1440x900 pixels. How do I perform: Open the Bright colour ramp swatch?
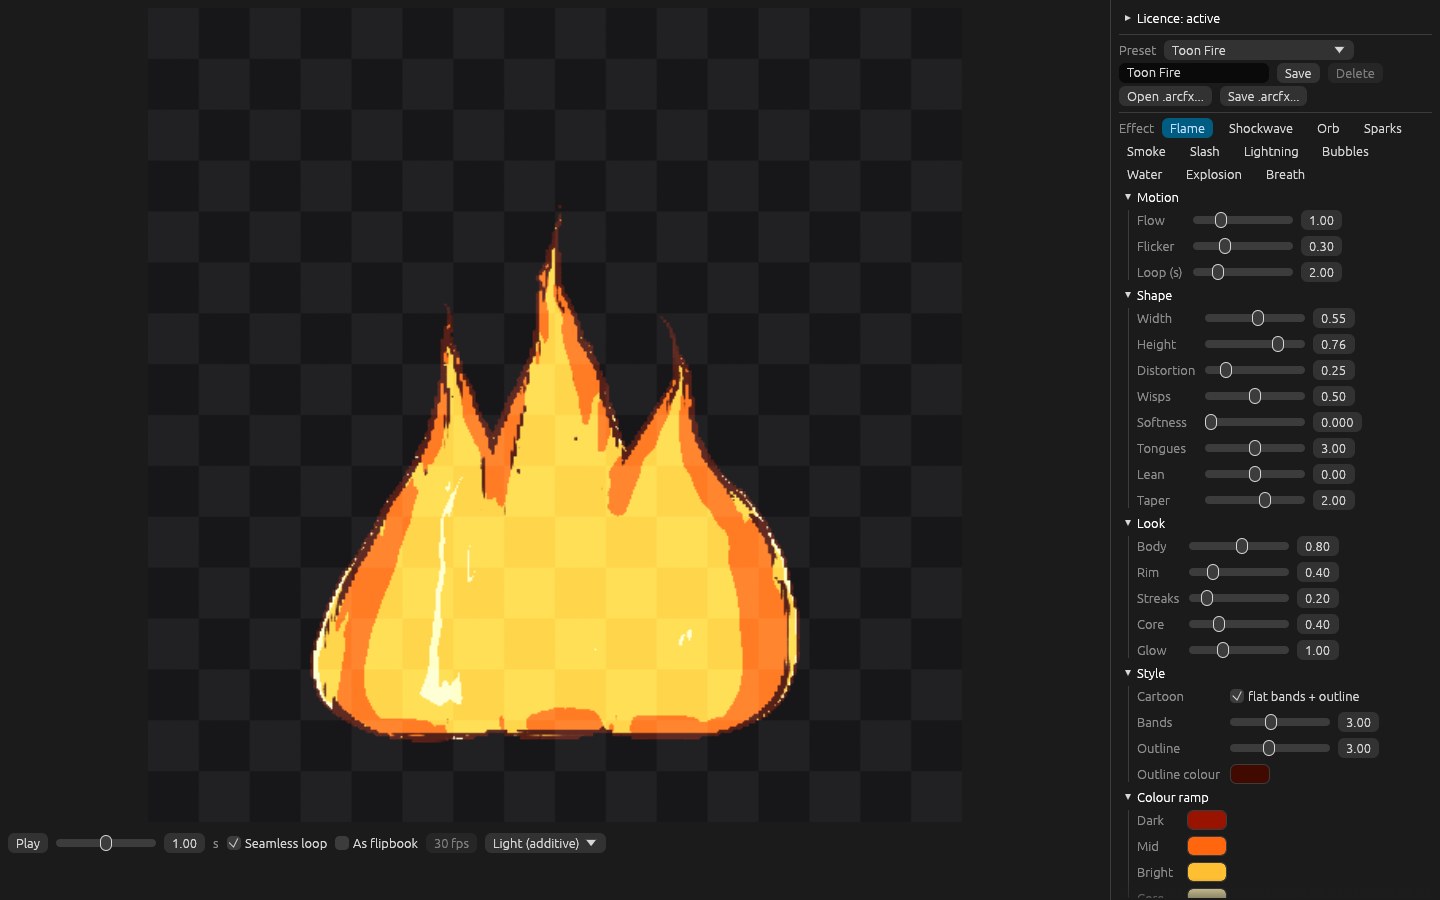point(1207,872)
